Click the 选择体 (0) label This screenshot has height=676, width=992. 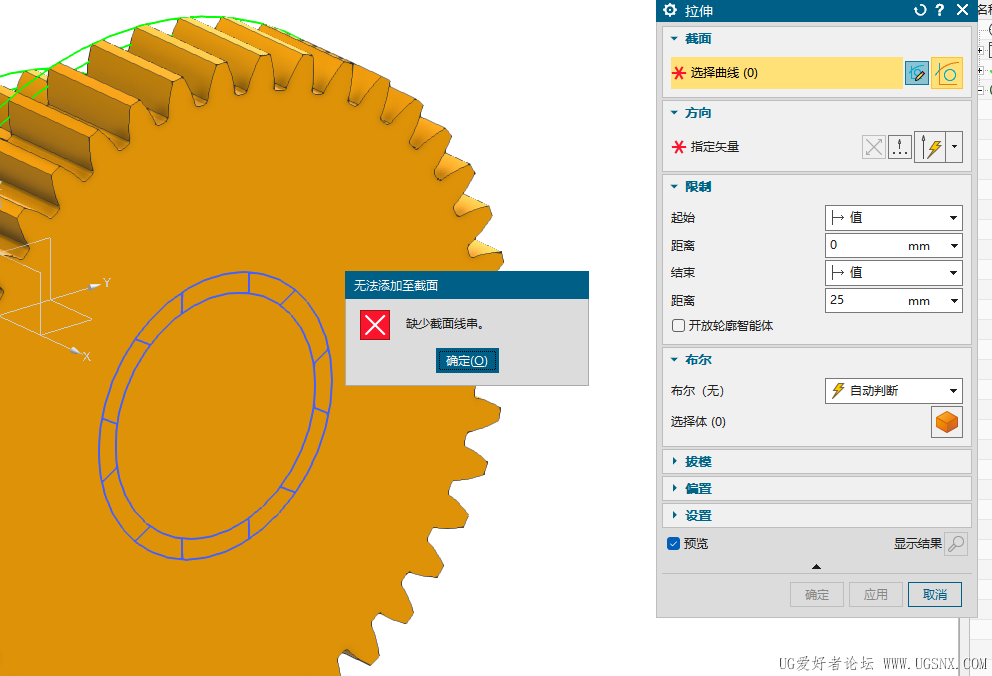click(698, 422)
